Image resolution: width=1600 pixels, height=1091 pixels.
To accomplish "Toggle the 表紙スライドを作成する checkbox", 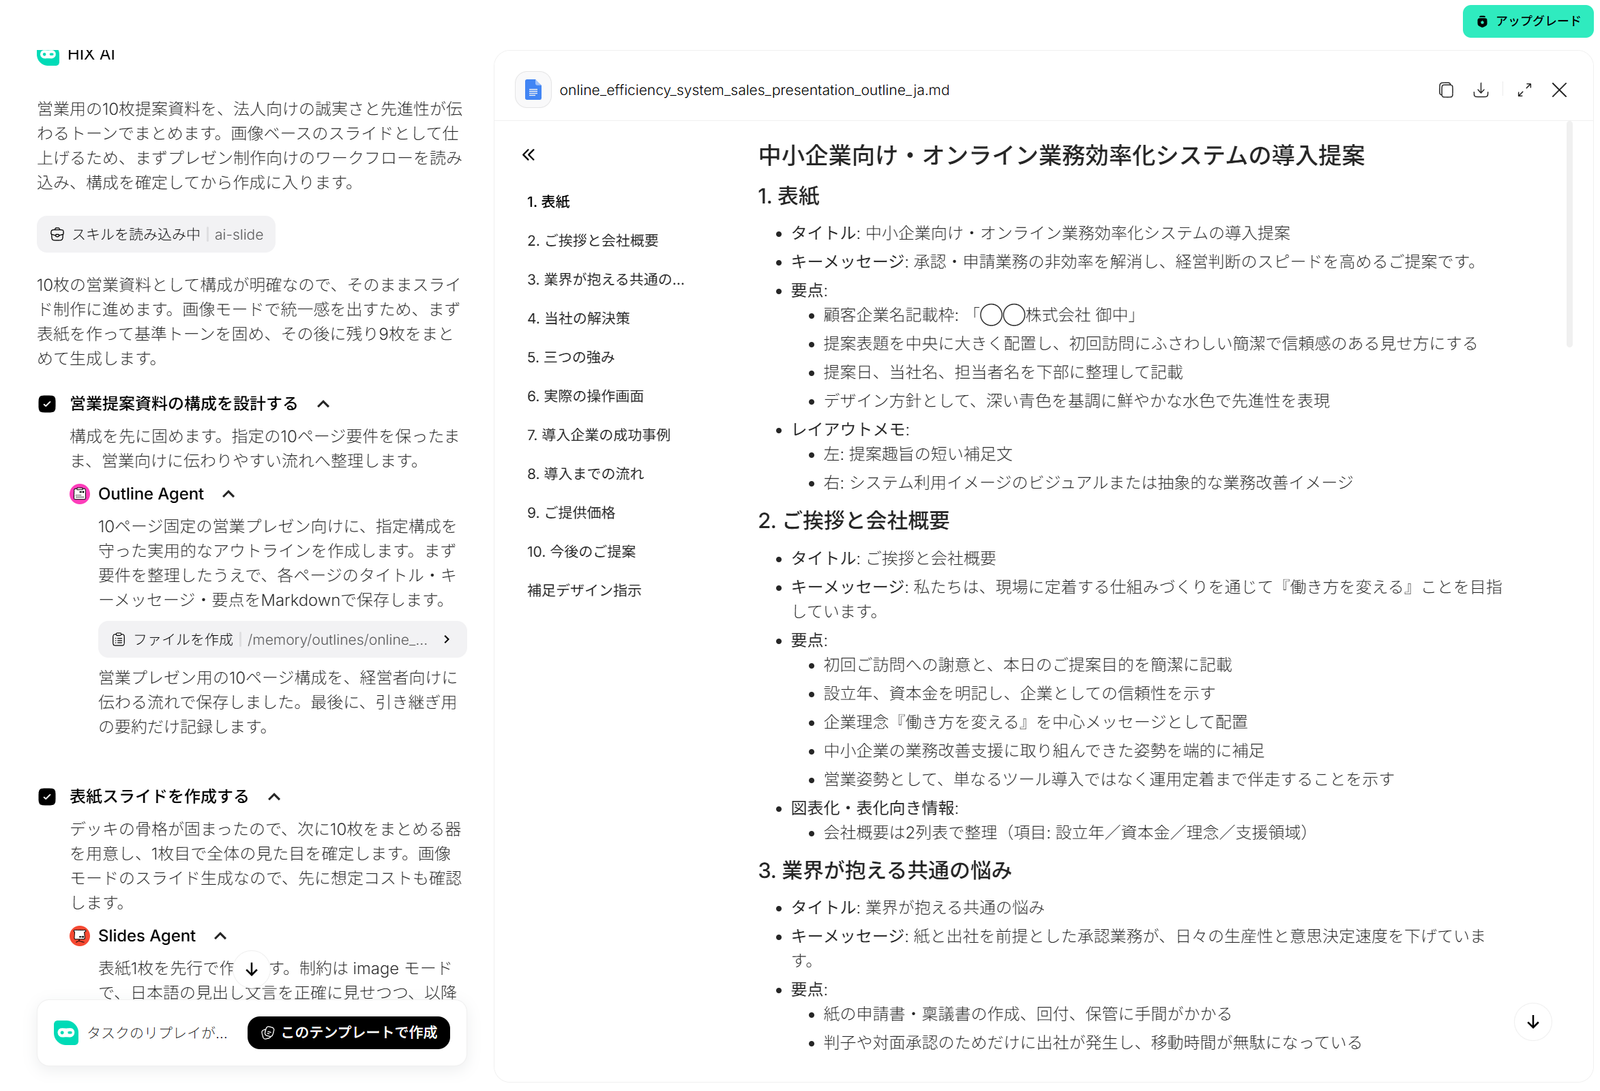I will pos(47,797).
